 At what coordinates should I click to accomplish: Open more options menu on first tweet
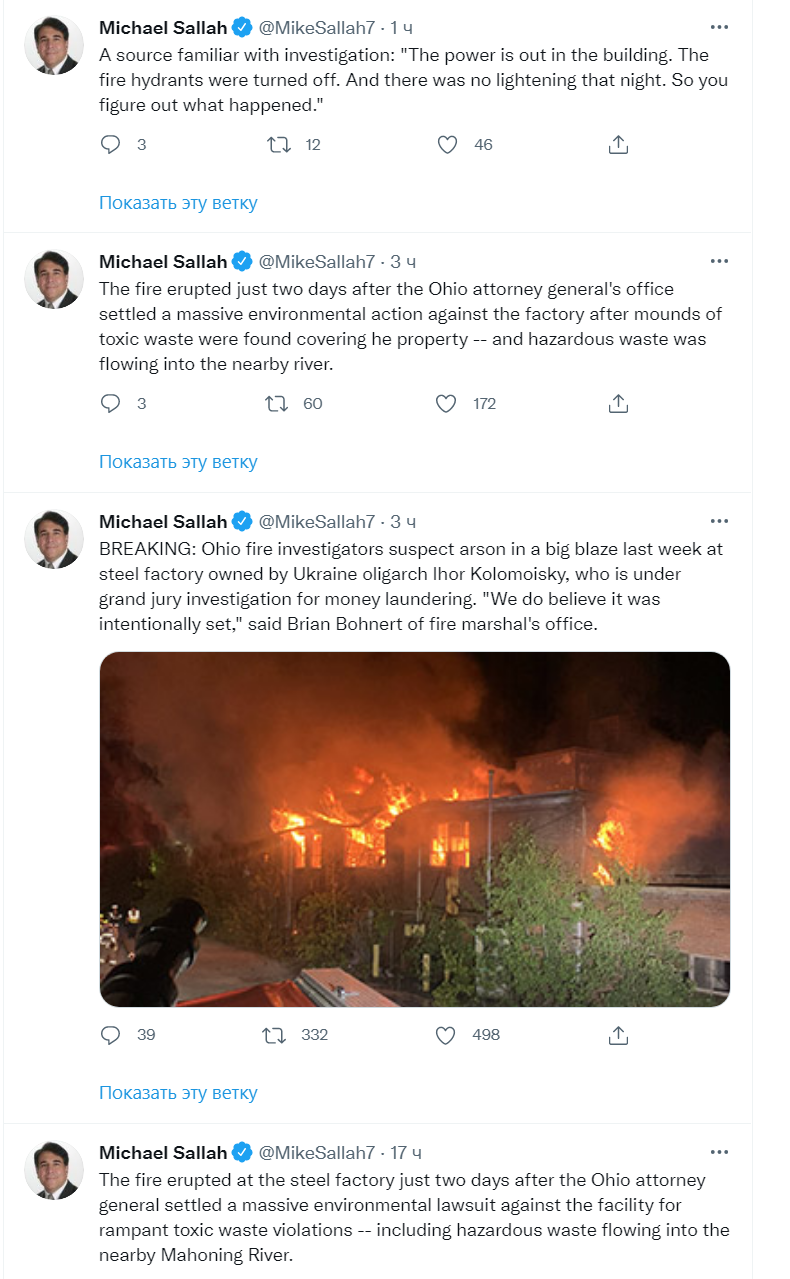click(x=719, y=27)
